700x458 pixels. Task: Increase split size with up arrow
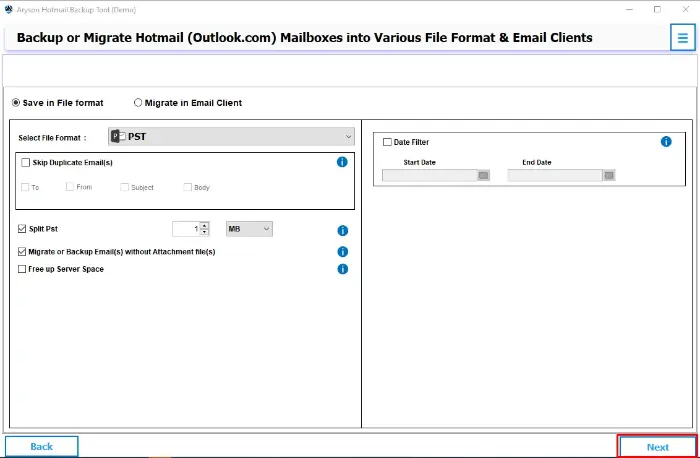point(204,226)
